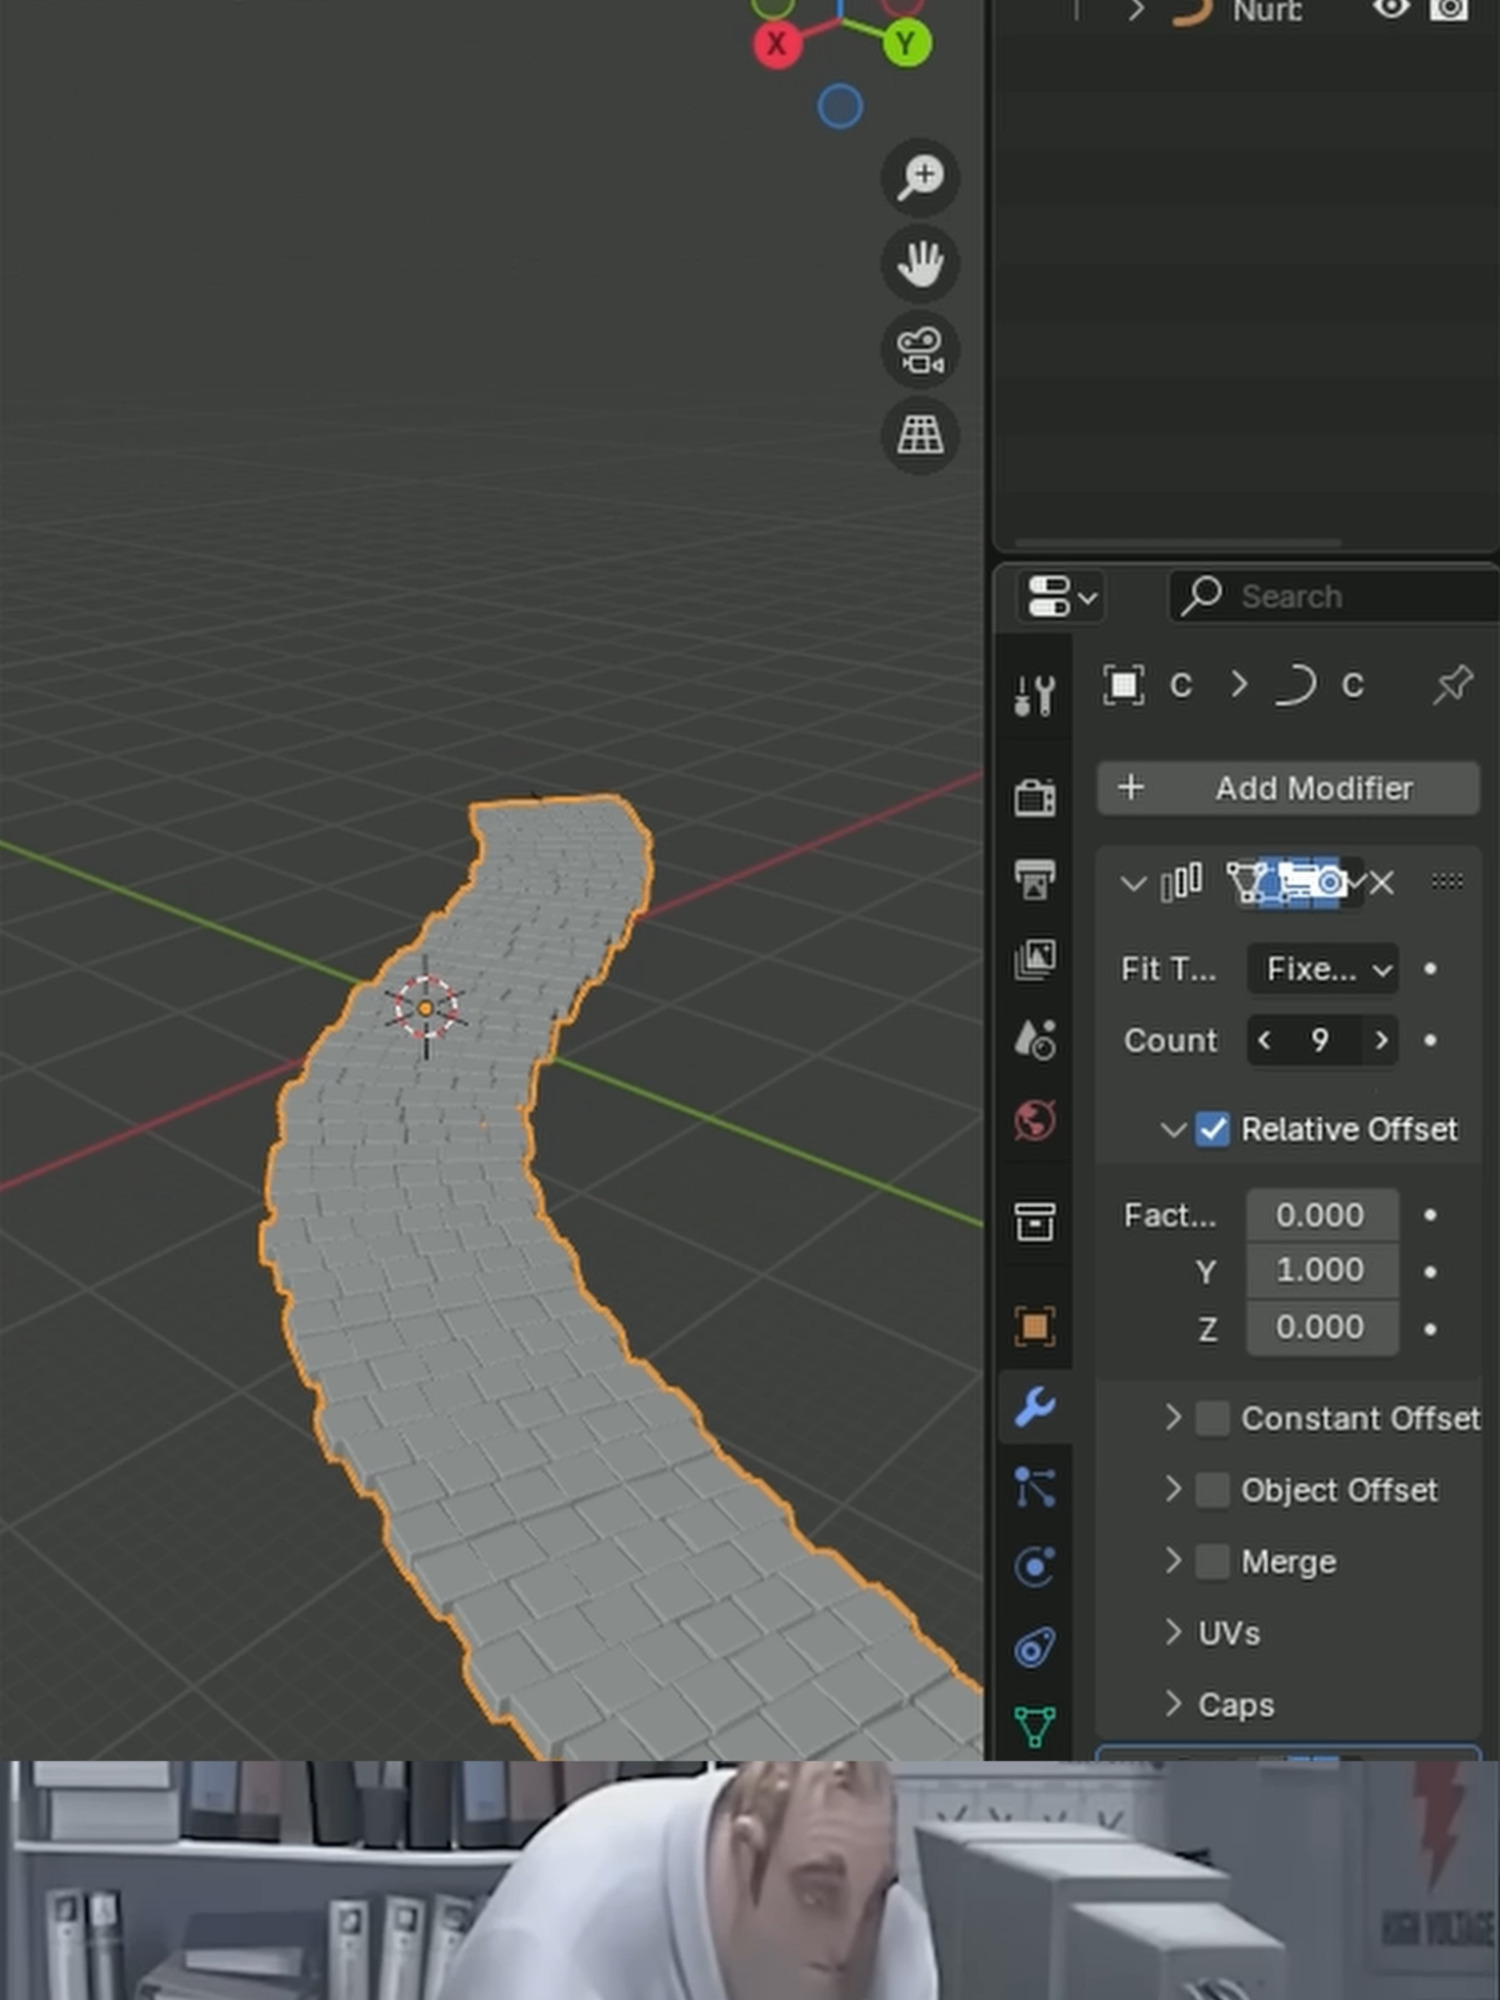Toggle modifier edit mode display icon

point(1246,883)
